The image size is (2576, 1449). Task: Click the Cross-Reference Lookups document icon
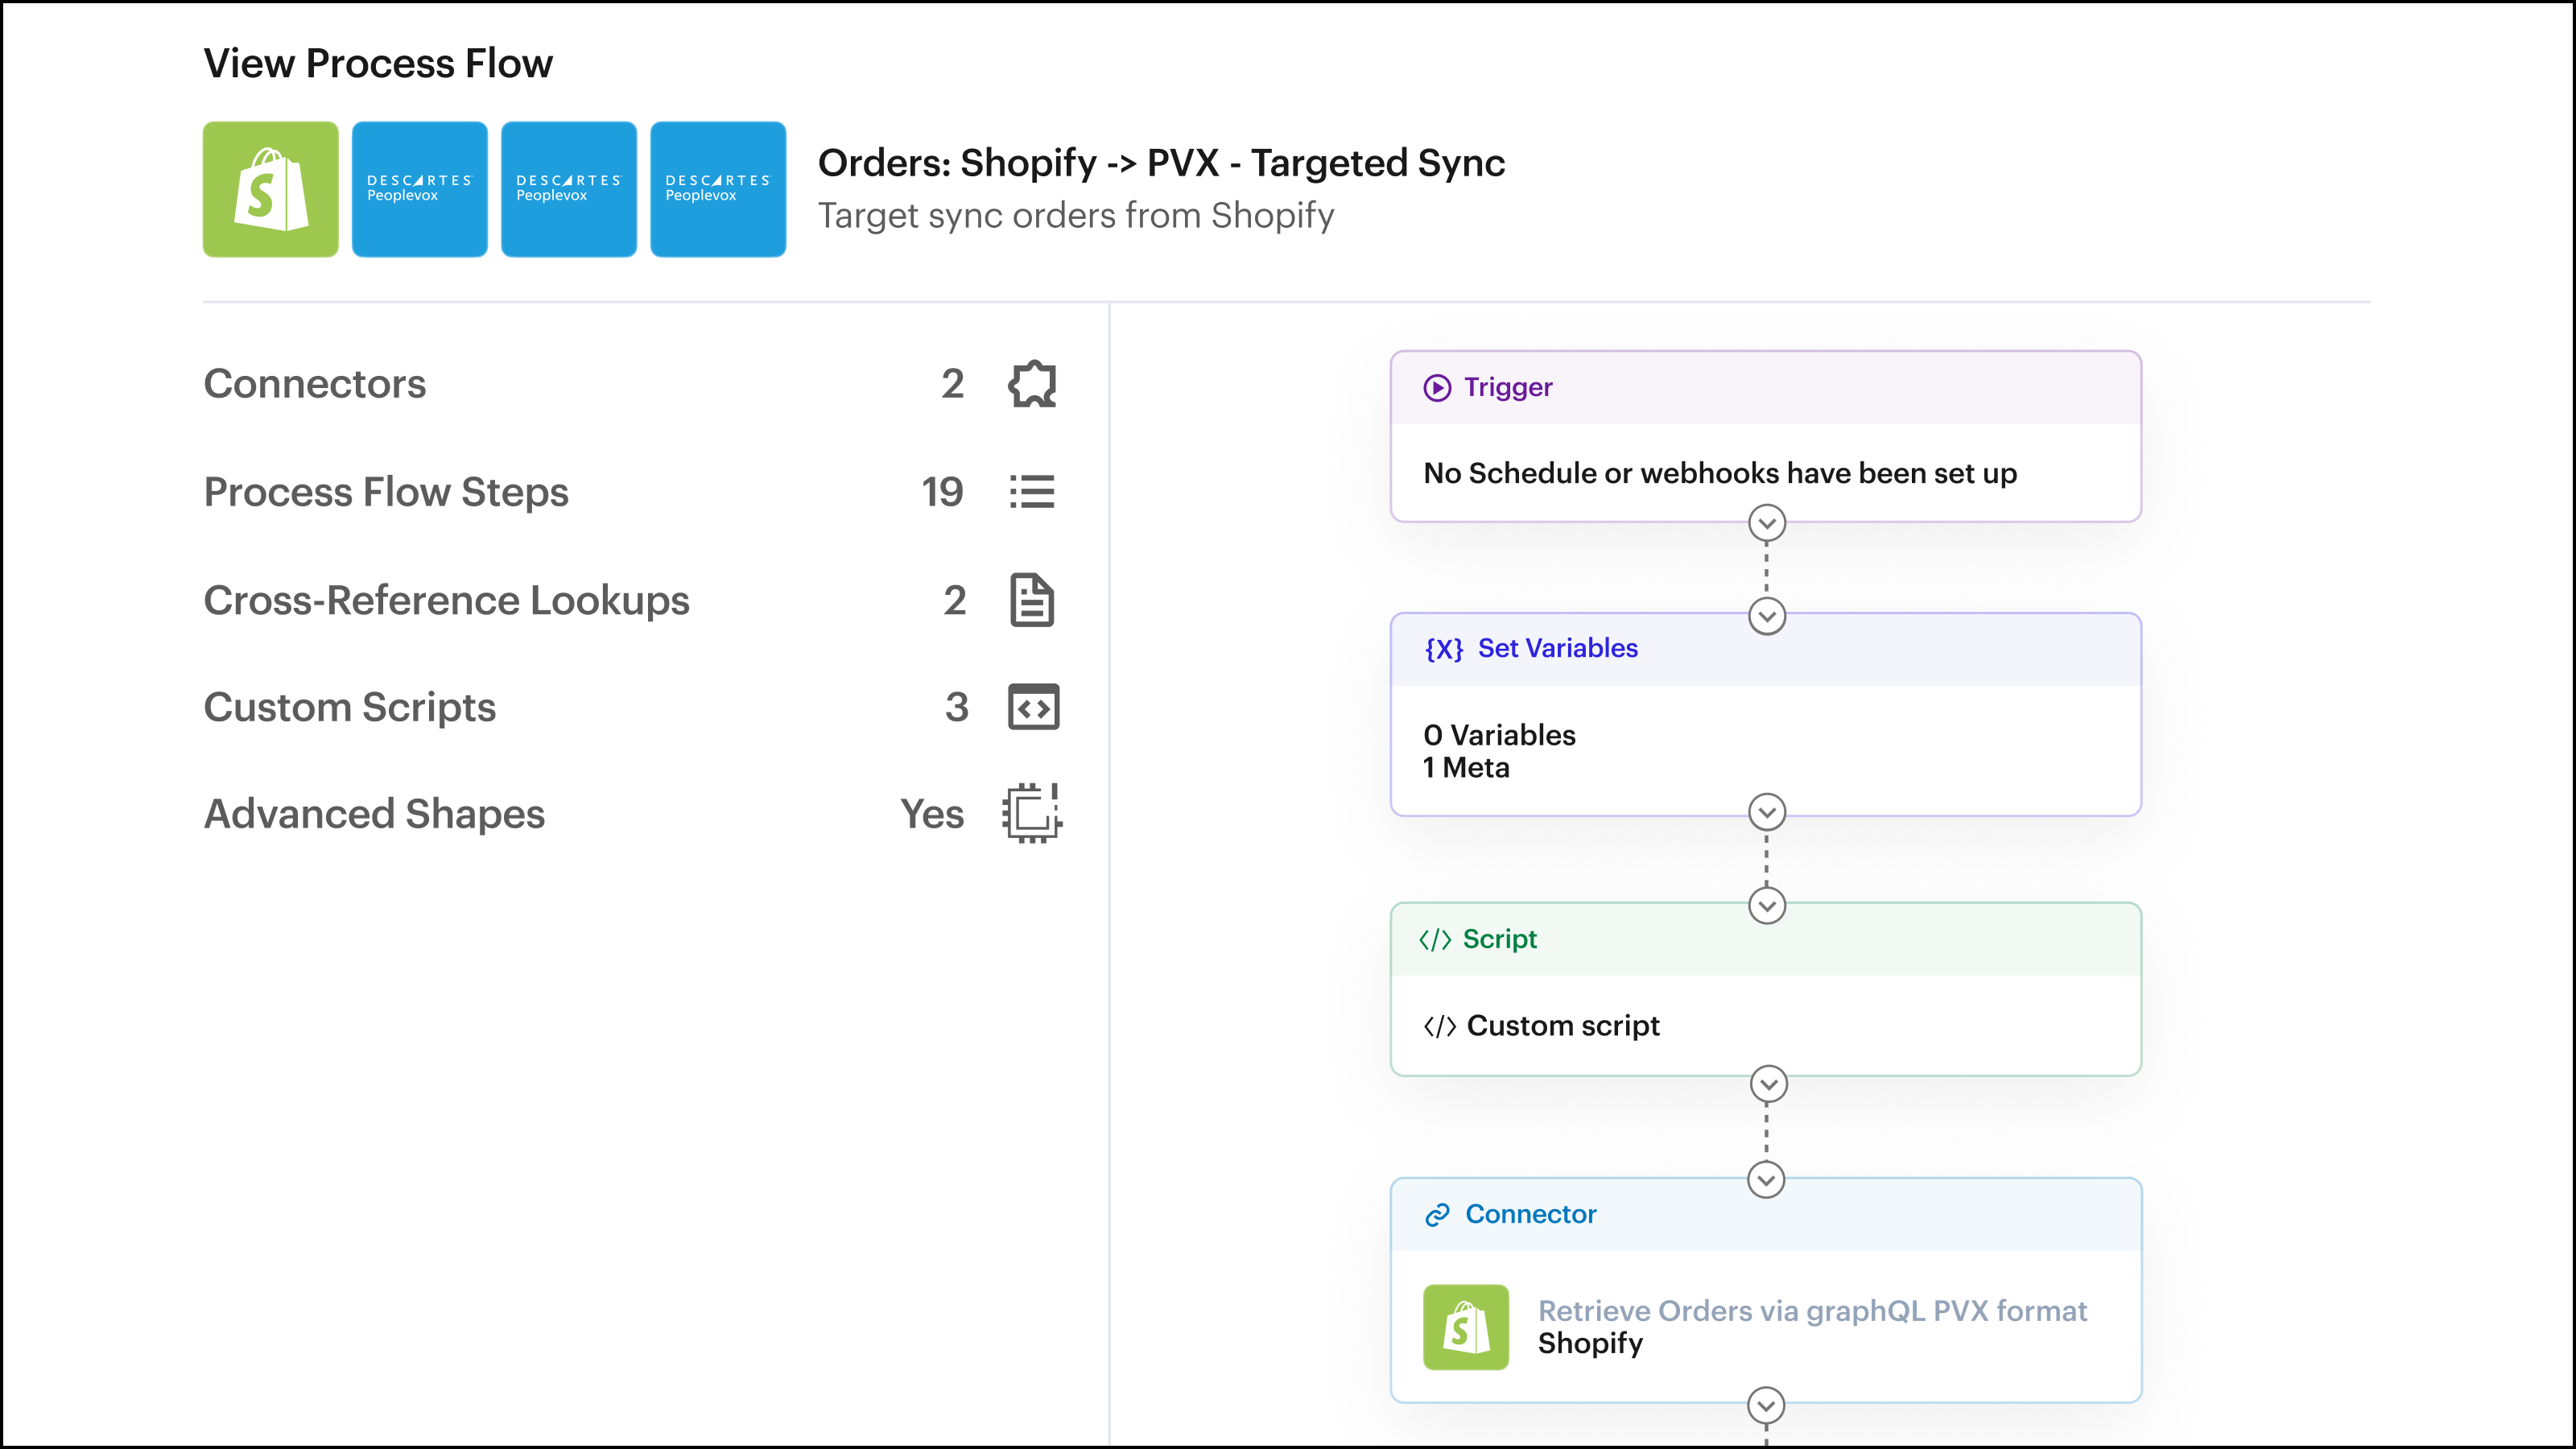(x=1032, y=600)
